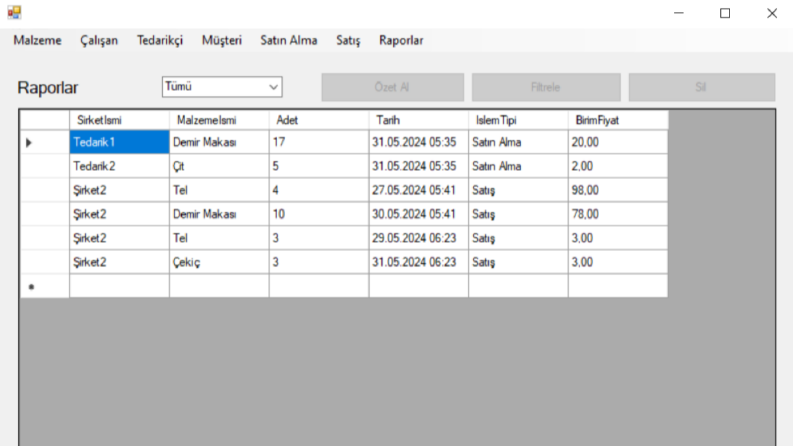Select date cell 27.05.2024 05:41
This screenshot has height=446, width=793.
pos(418,190)
